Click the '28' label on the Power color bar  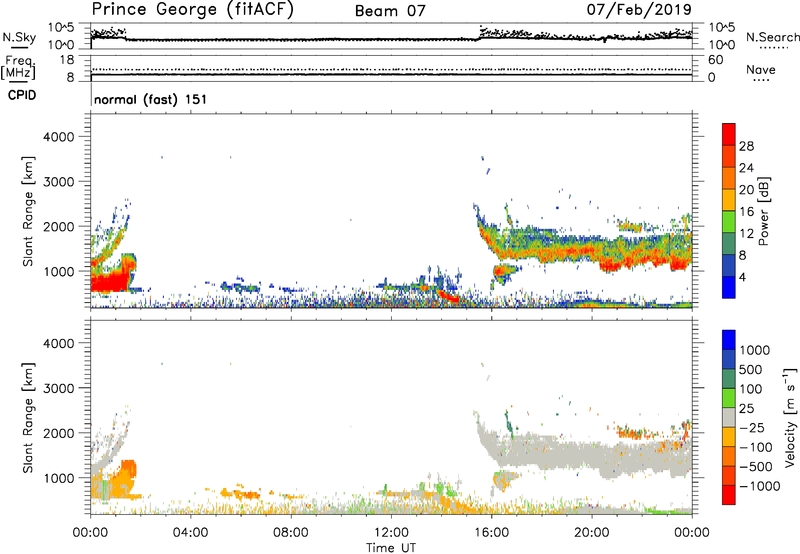coord(746,146)
